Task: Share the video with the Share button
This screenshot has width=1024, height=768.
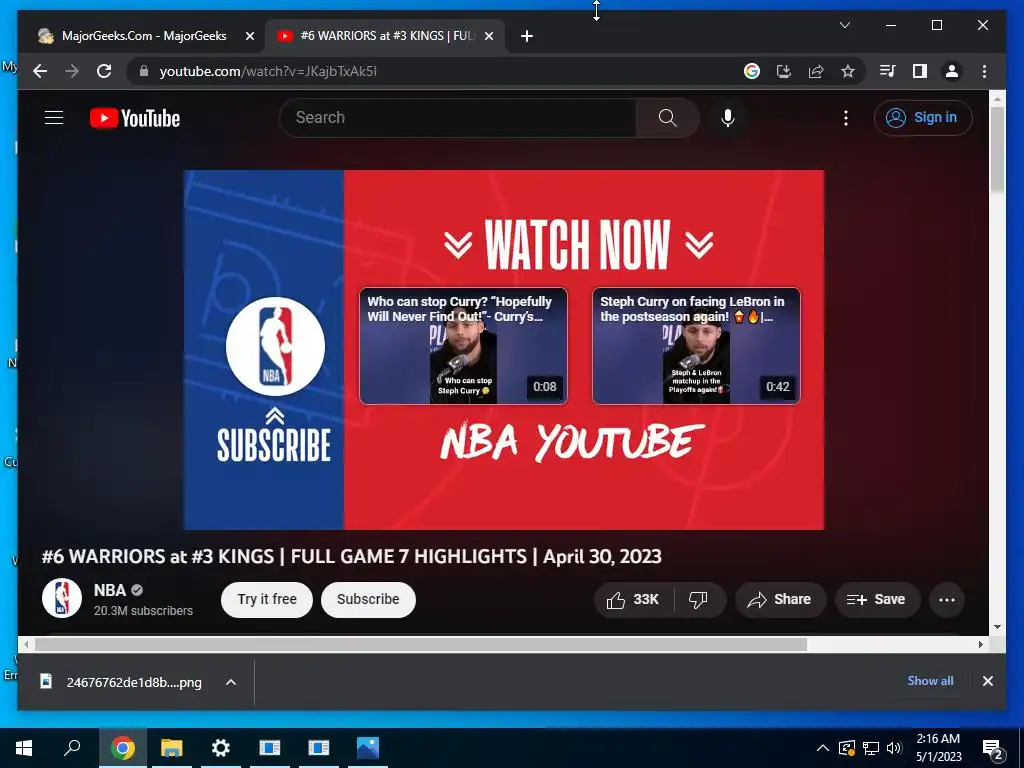Action: (780, 600)
